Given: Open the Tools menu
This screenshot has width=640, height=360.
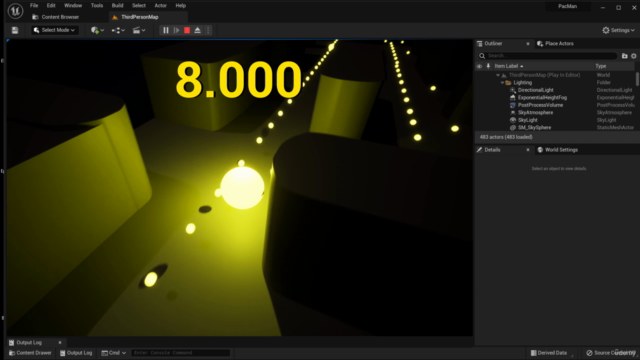Looking at the screenshot, I should [x=97, y=6].
